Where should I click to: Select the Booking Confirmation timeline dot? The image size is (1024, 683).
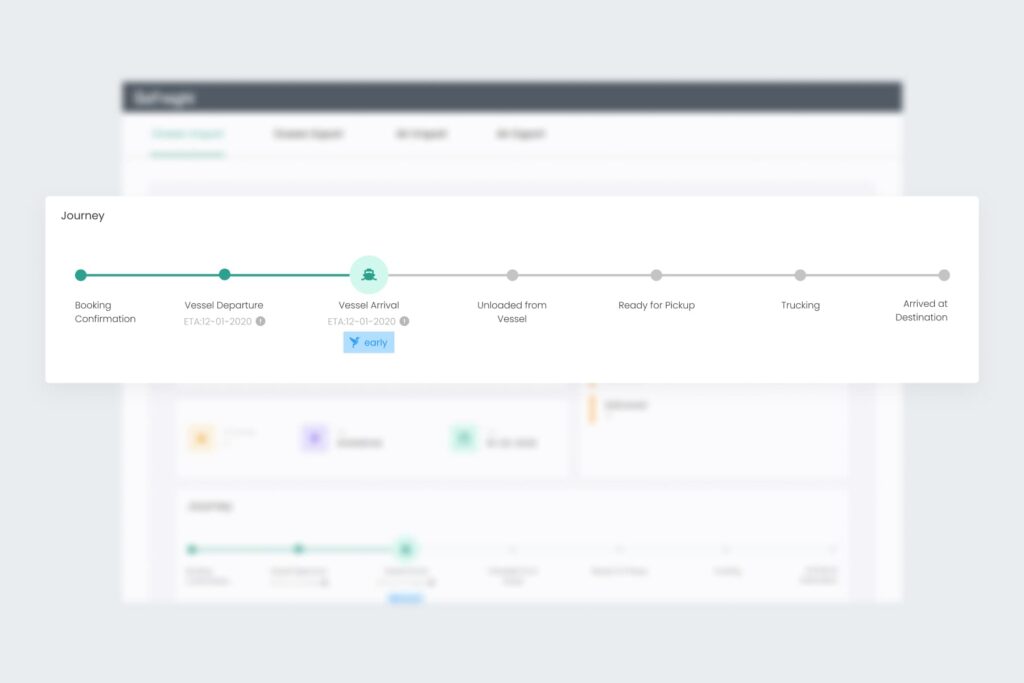pos(81,275)
